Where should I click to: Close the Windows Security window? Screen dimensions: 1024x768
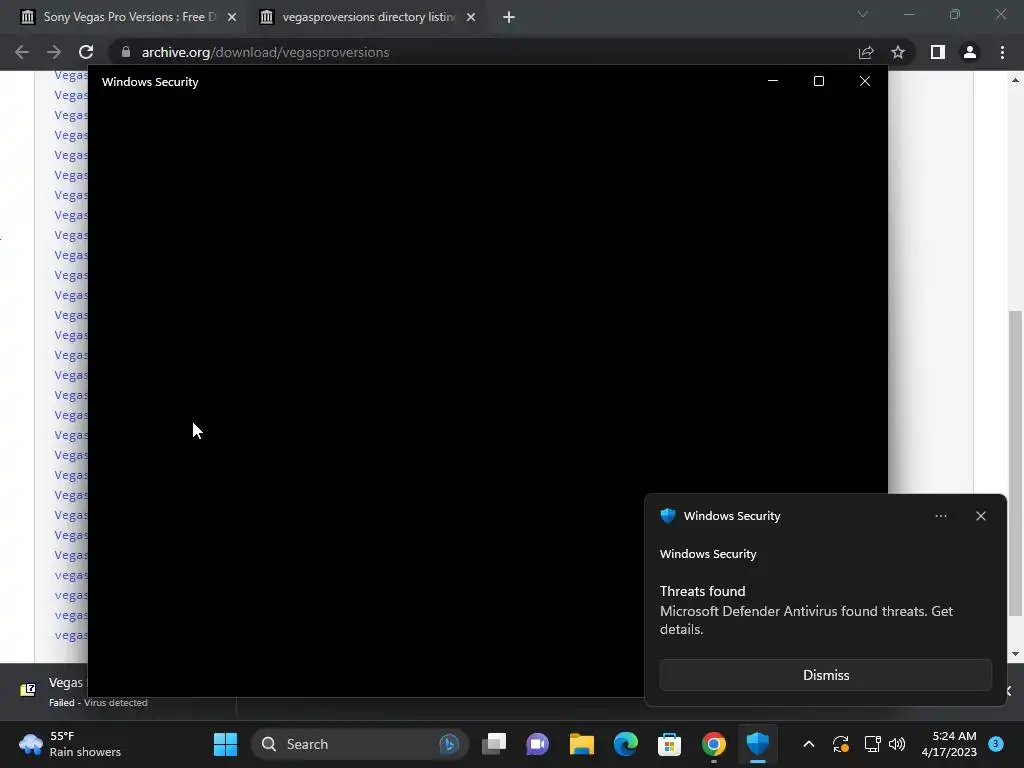(x=865, y=81)
